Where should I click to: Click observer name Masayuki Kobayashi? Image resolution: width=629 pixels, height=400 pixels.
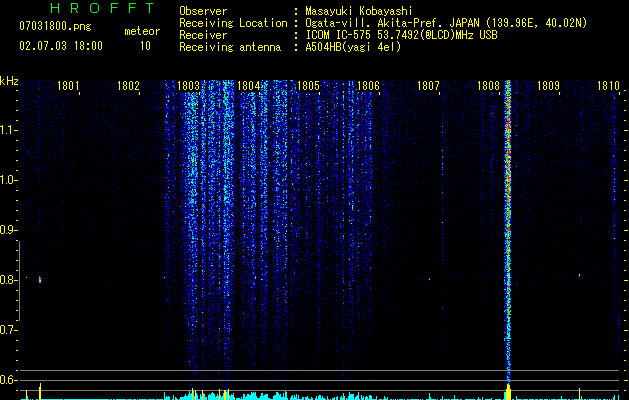359,11
